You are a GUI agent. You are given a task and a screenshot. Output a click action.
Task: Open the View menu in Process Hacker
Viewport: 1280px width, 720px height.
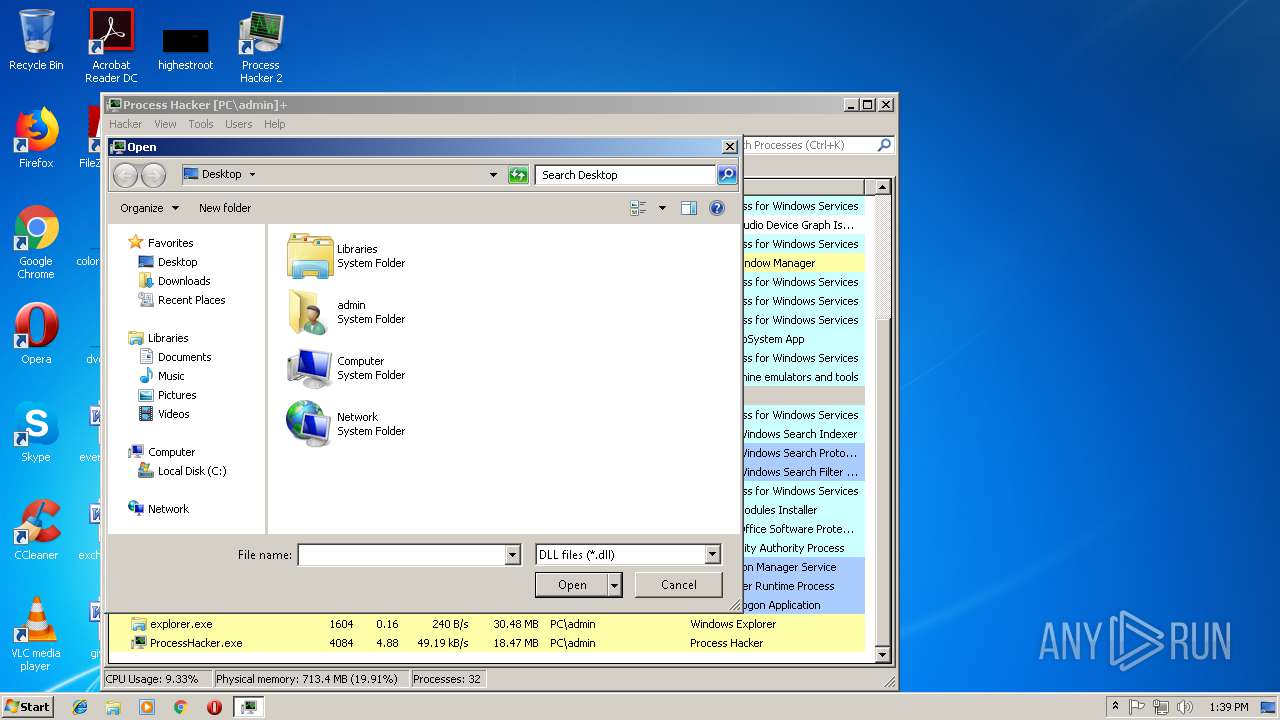[x=165, y=124]
